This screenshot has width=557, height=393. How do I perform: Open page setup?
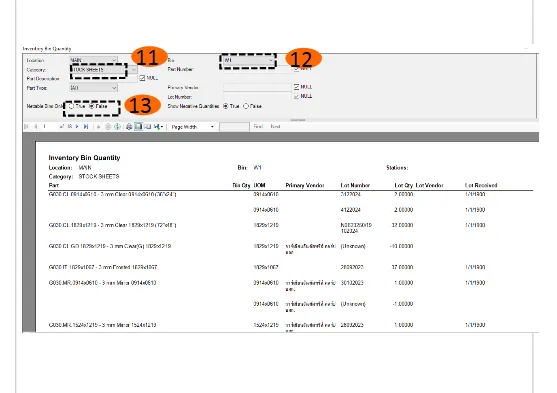148,126
